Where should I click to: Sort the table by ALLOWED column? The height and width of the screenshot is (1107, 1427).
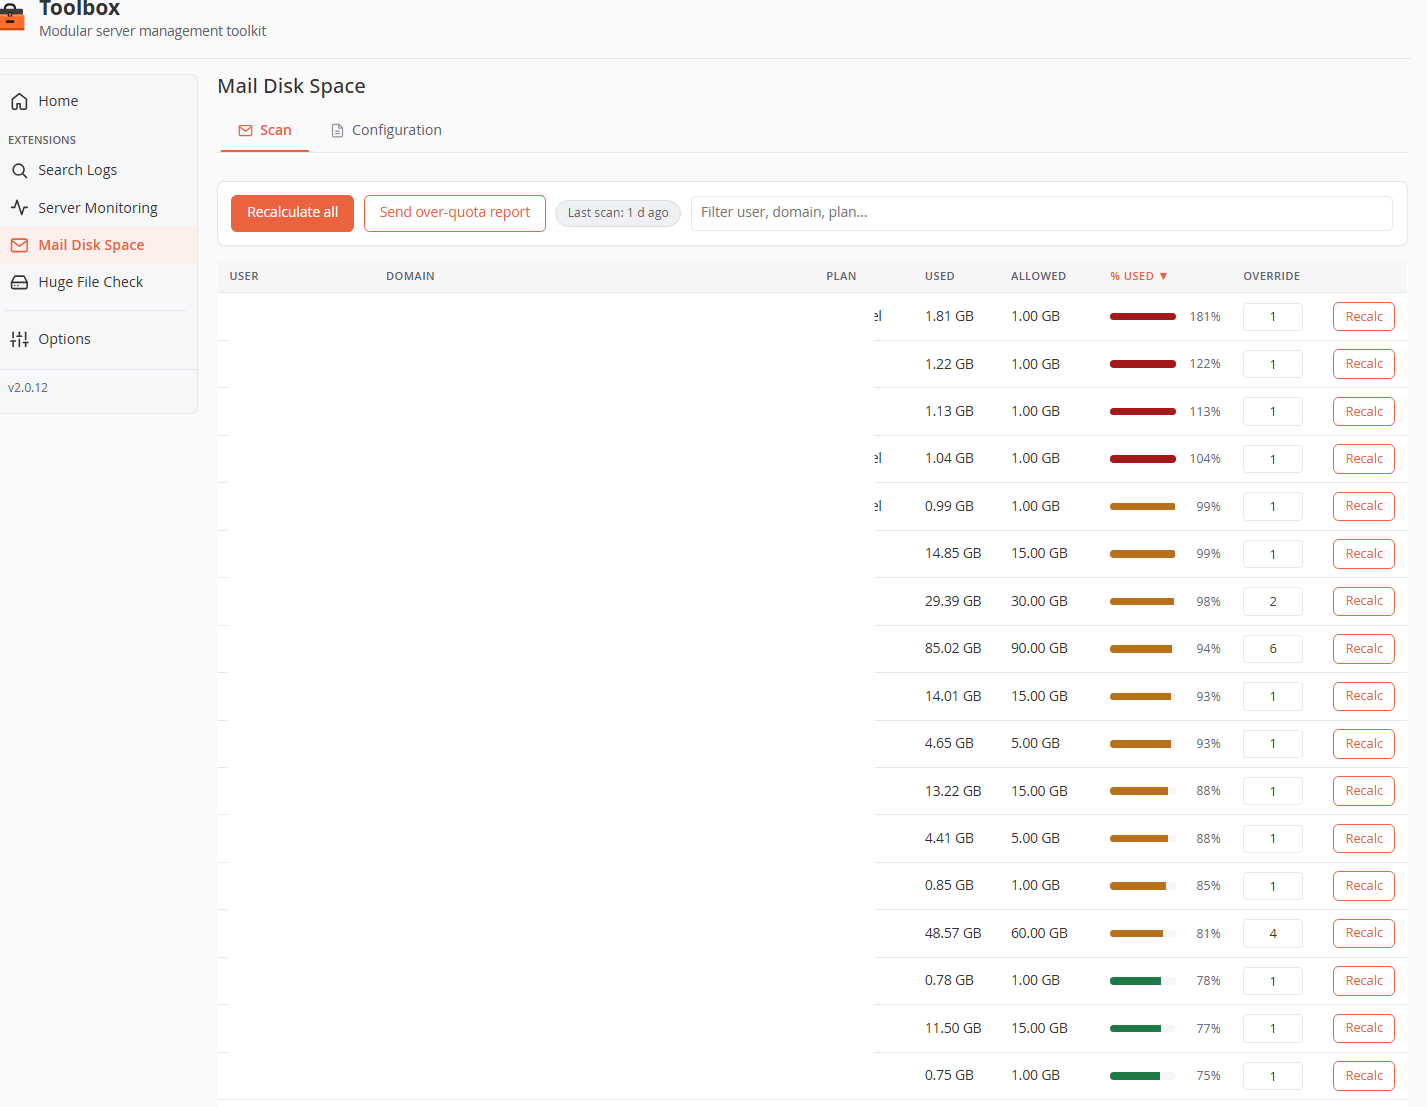click(x=1038, y=276)
